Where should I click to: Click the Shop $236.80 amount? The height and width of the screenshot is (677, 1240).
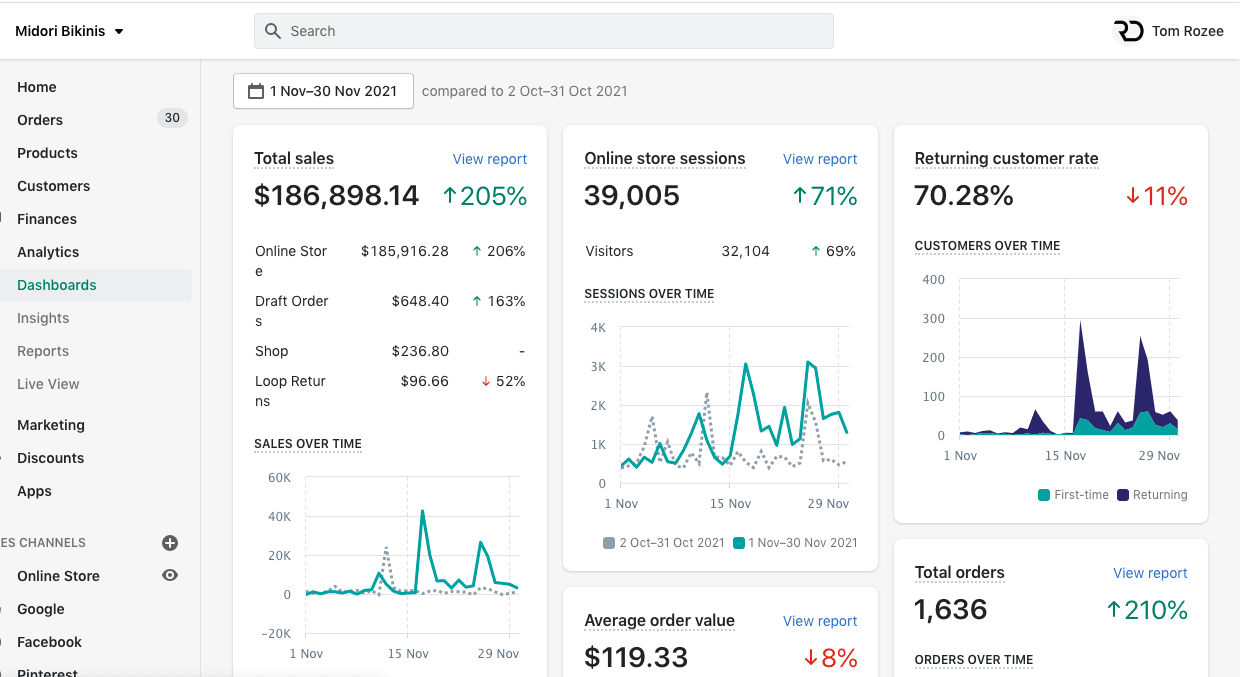pyautogui.click(x=420, y=351)
